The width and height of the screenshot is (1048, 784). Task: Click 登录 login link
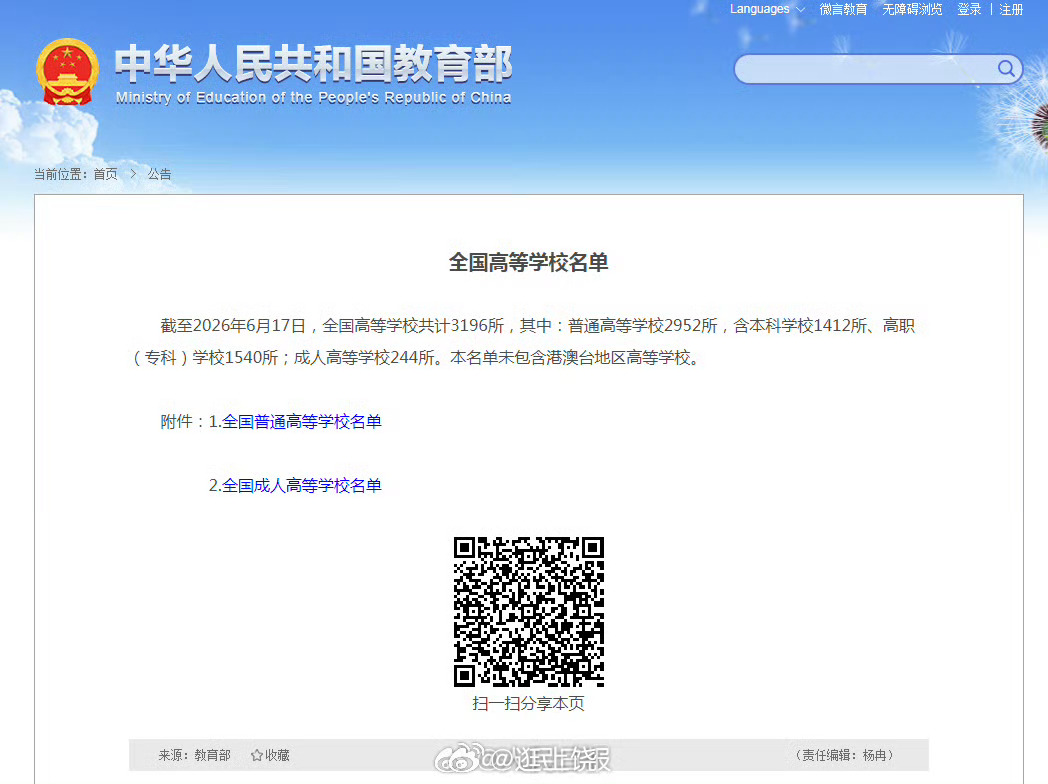(969, 9)
